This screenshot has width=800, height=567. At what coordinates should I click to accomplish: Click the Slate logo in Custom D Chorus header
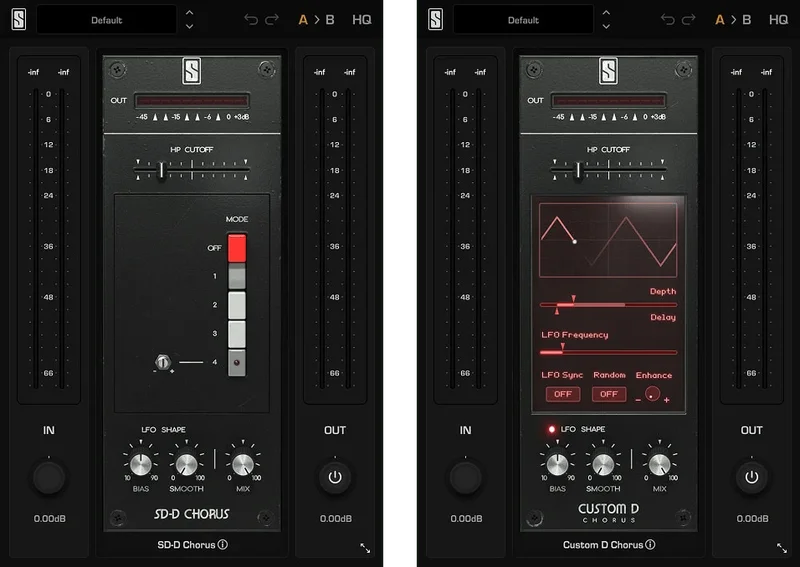click(435, 20)
